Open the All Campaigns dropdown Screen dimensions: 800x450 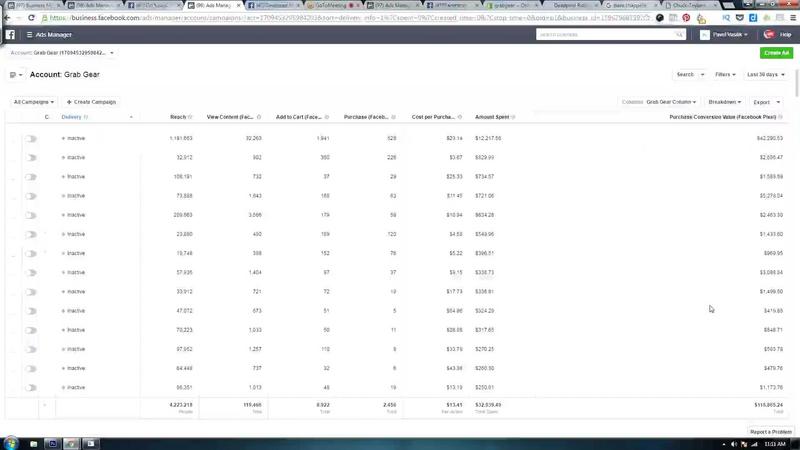[34, 102]
